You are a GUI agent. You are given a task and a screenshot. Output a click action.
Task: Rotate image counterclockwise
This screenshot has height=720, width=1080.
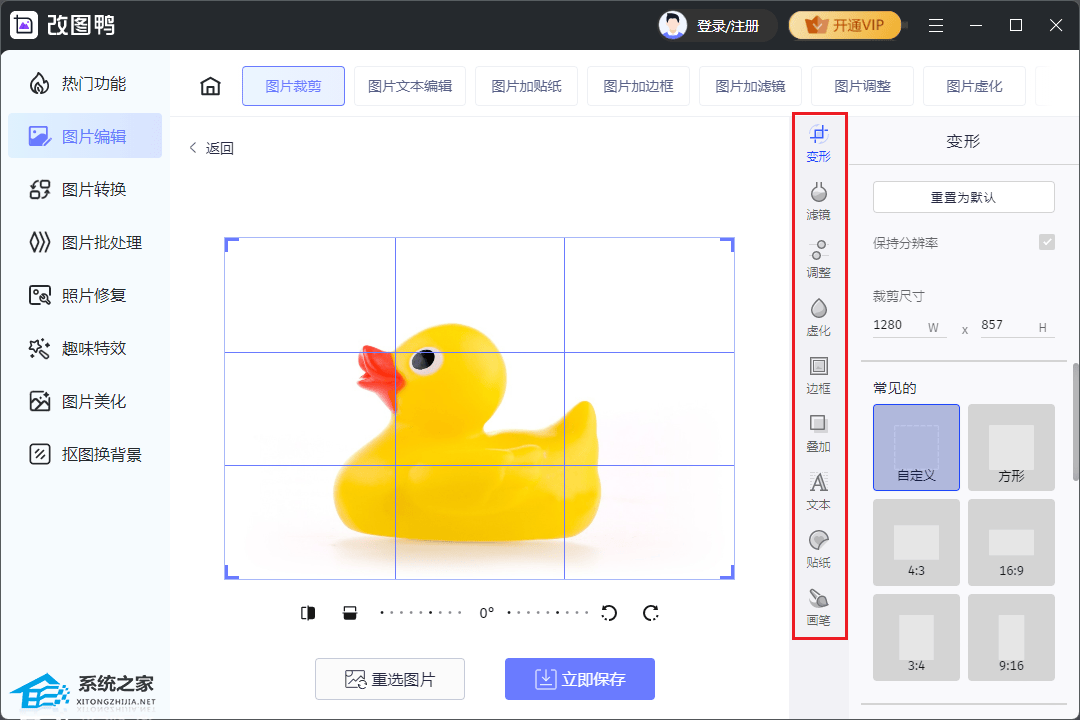pos(609,613)
